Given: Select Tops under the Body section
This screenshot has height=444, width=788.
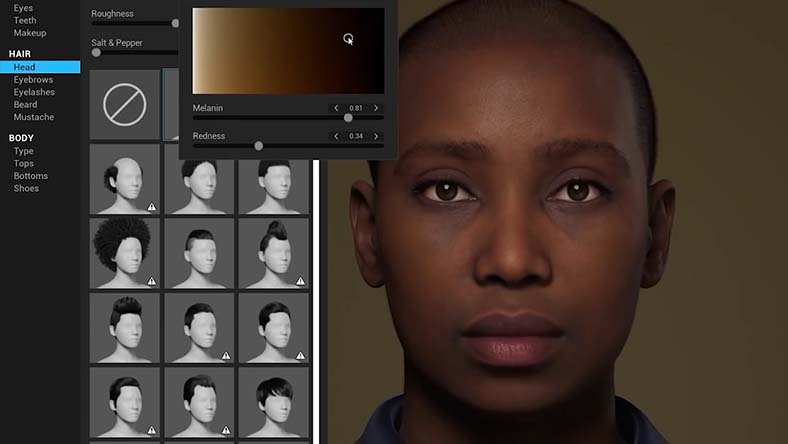Looking at the screenshot, I should [23, 164].
